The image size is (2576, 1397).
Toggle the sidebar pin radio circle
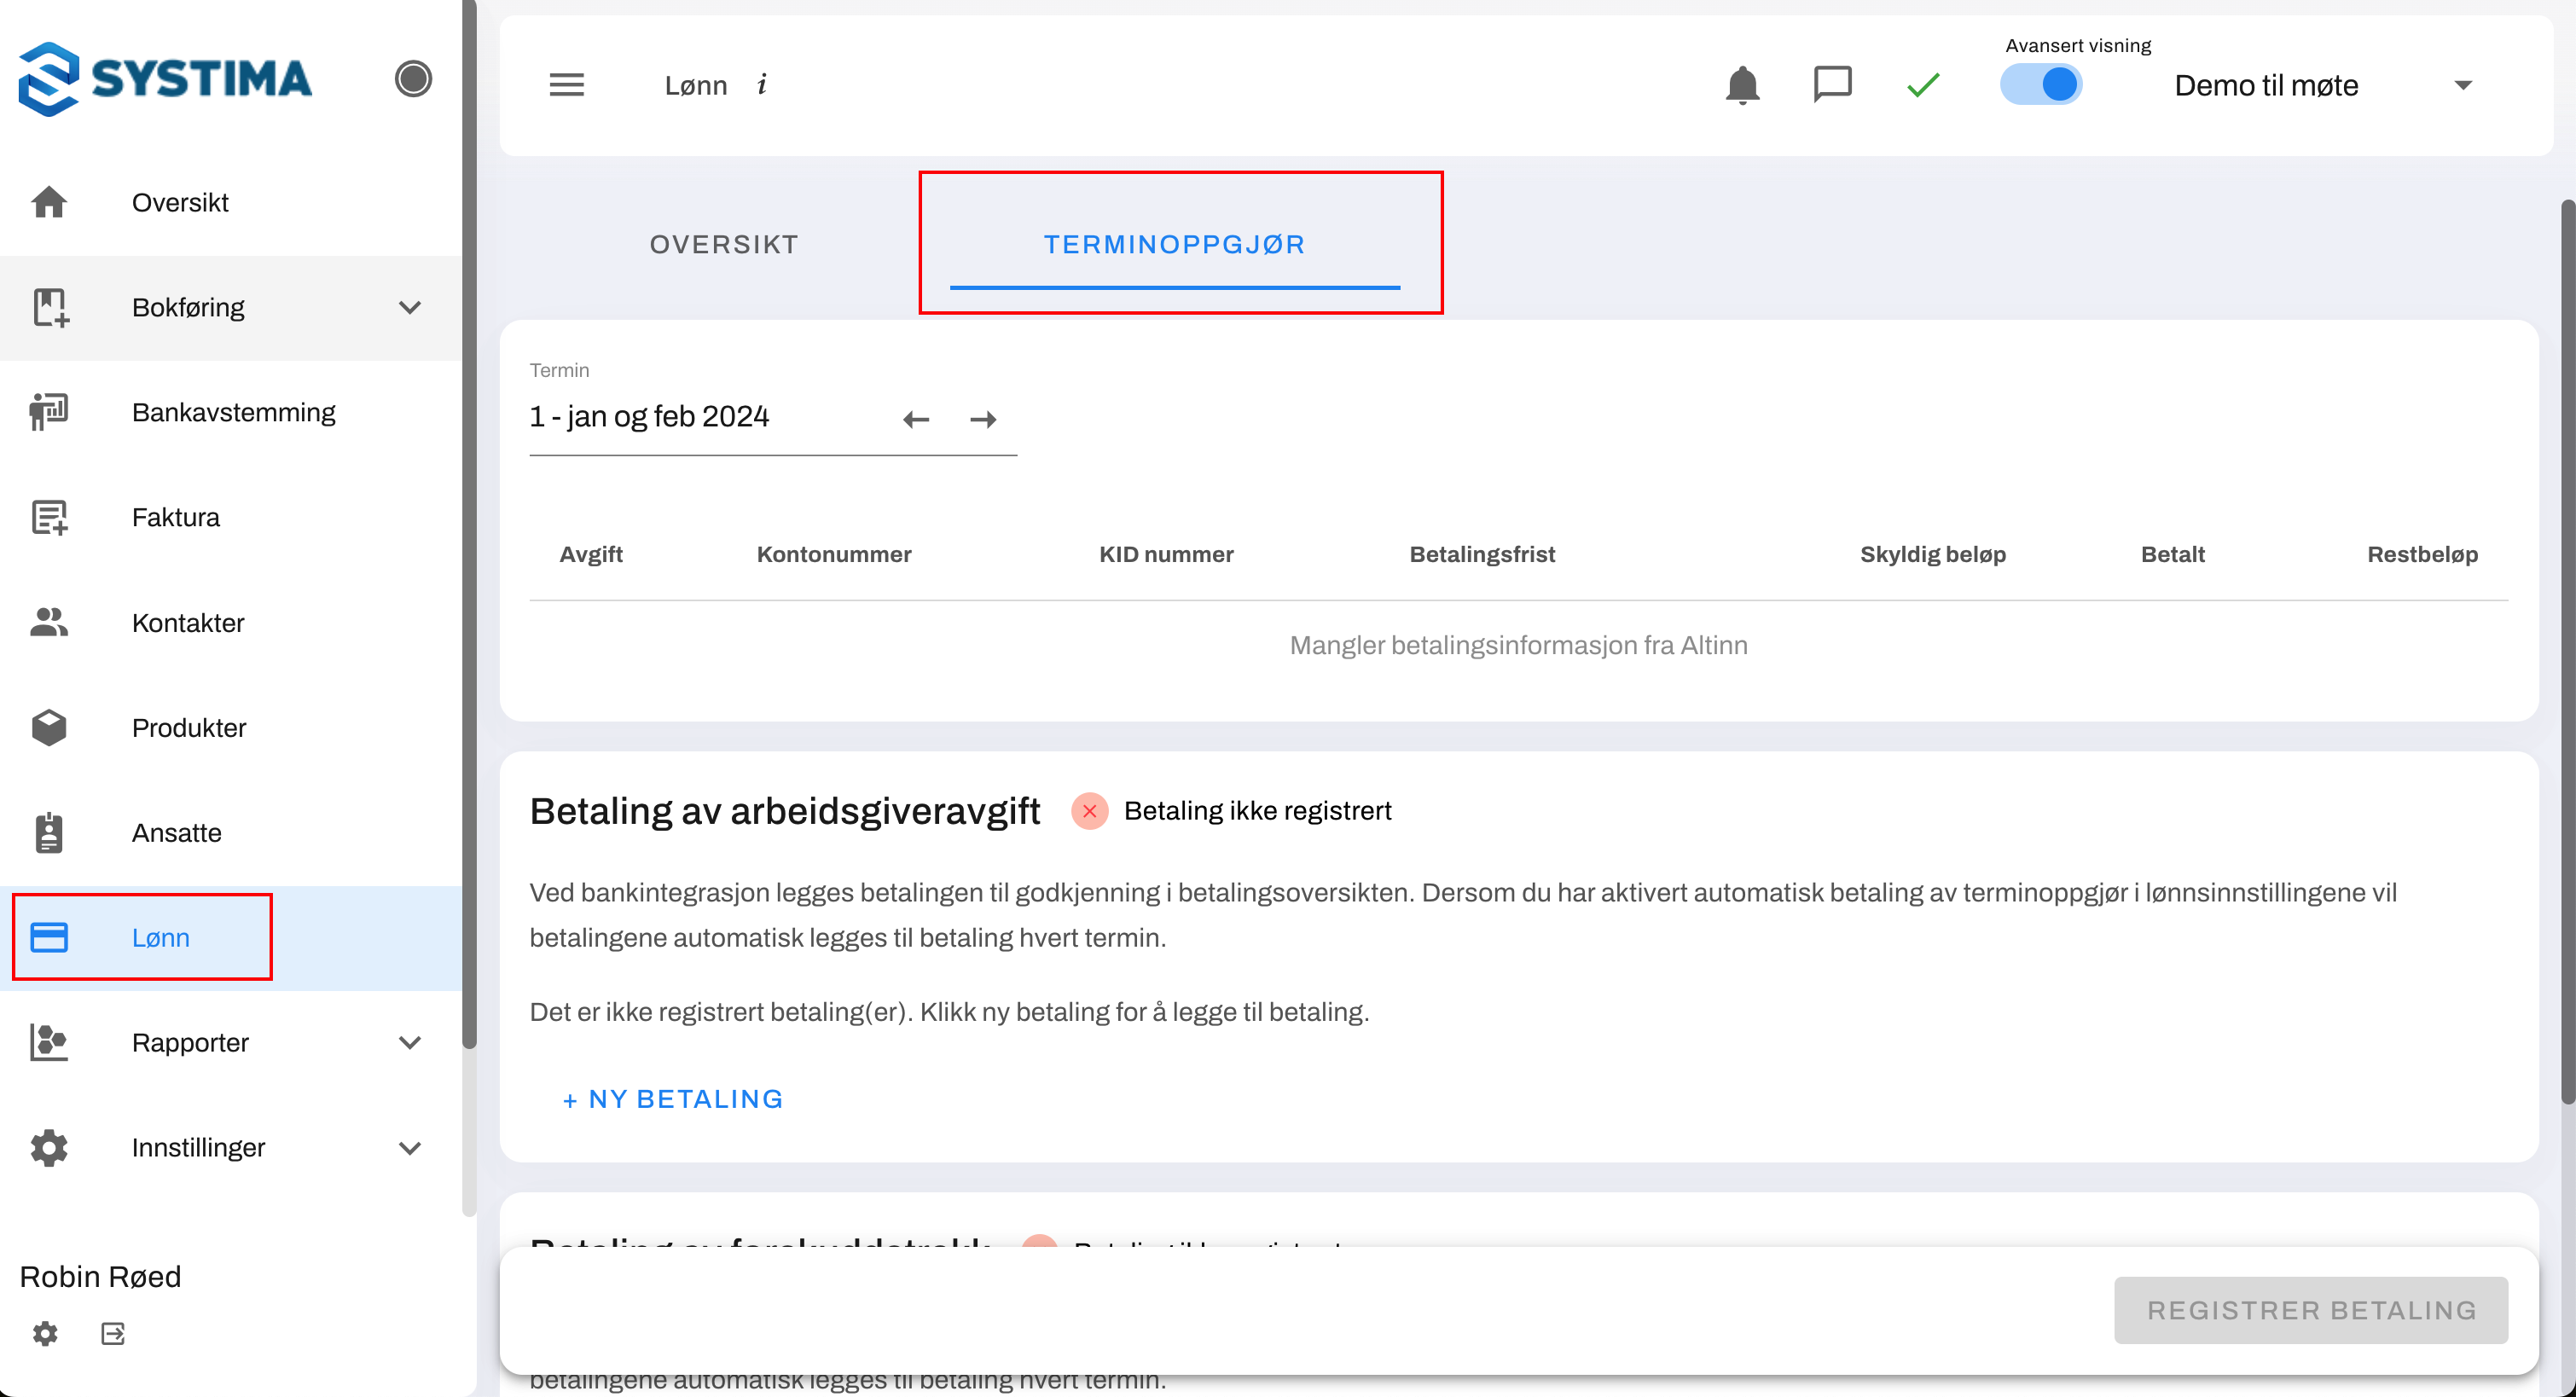[x=412, y=79]
